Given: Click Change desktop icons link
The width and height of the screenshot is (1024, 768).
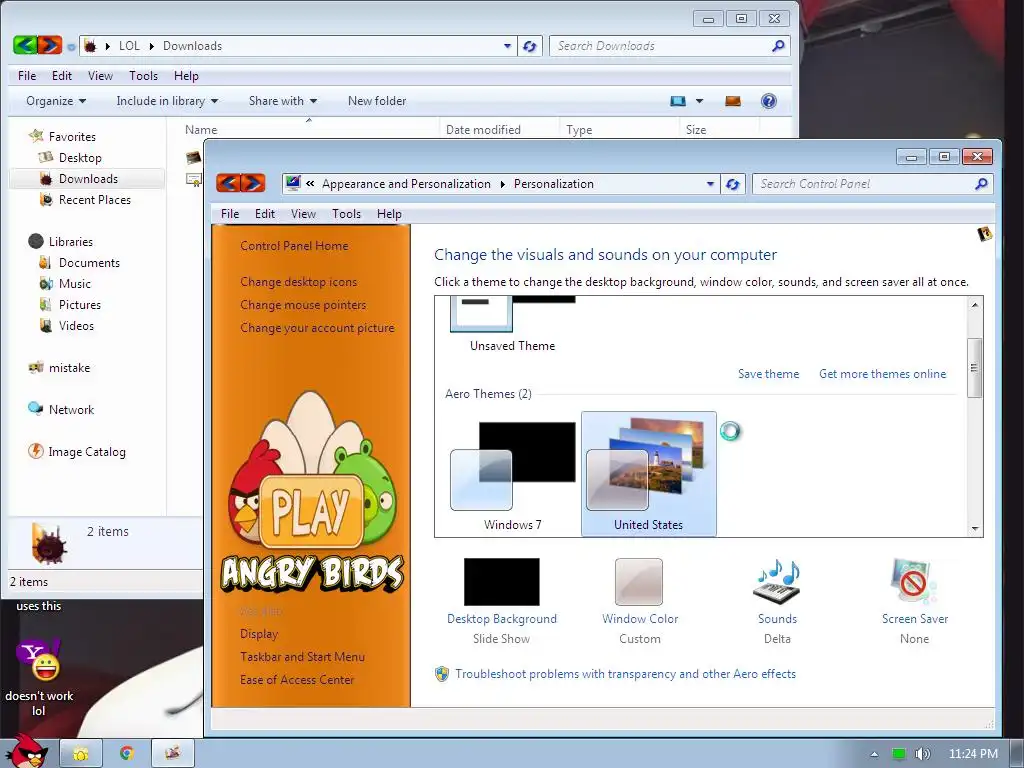Looking at the screenshot, I should click(x=298, y=282).
